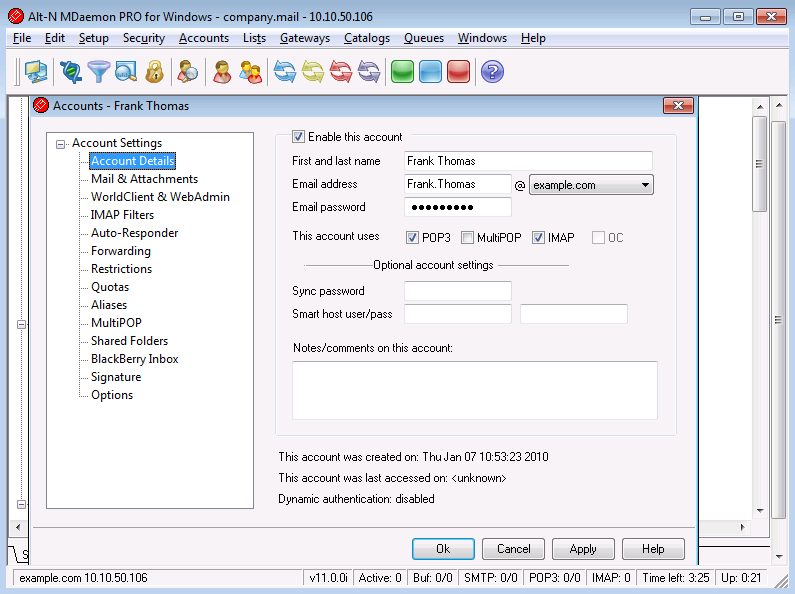Viewport: 795px width, 594px height.
Task: Click the Notes/comments text area
Action: click(x=474, y=389)
